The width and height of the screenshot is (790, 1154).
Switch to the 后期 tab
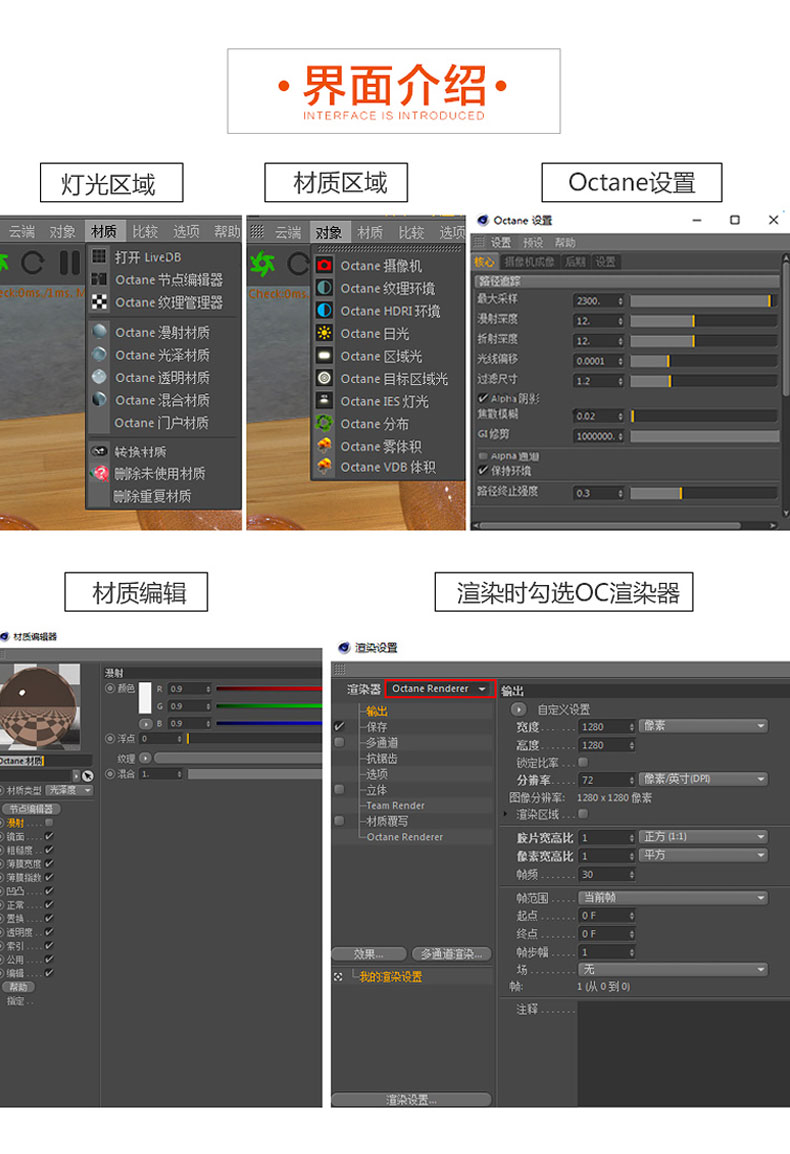click(x=574, y=262)
